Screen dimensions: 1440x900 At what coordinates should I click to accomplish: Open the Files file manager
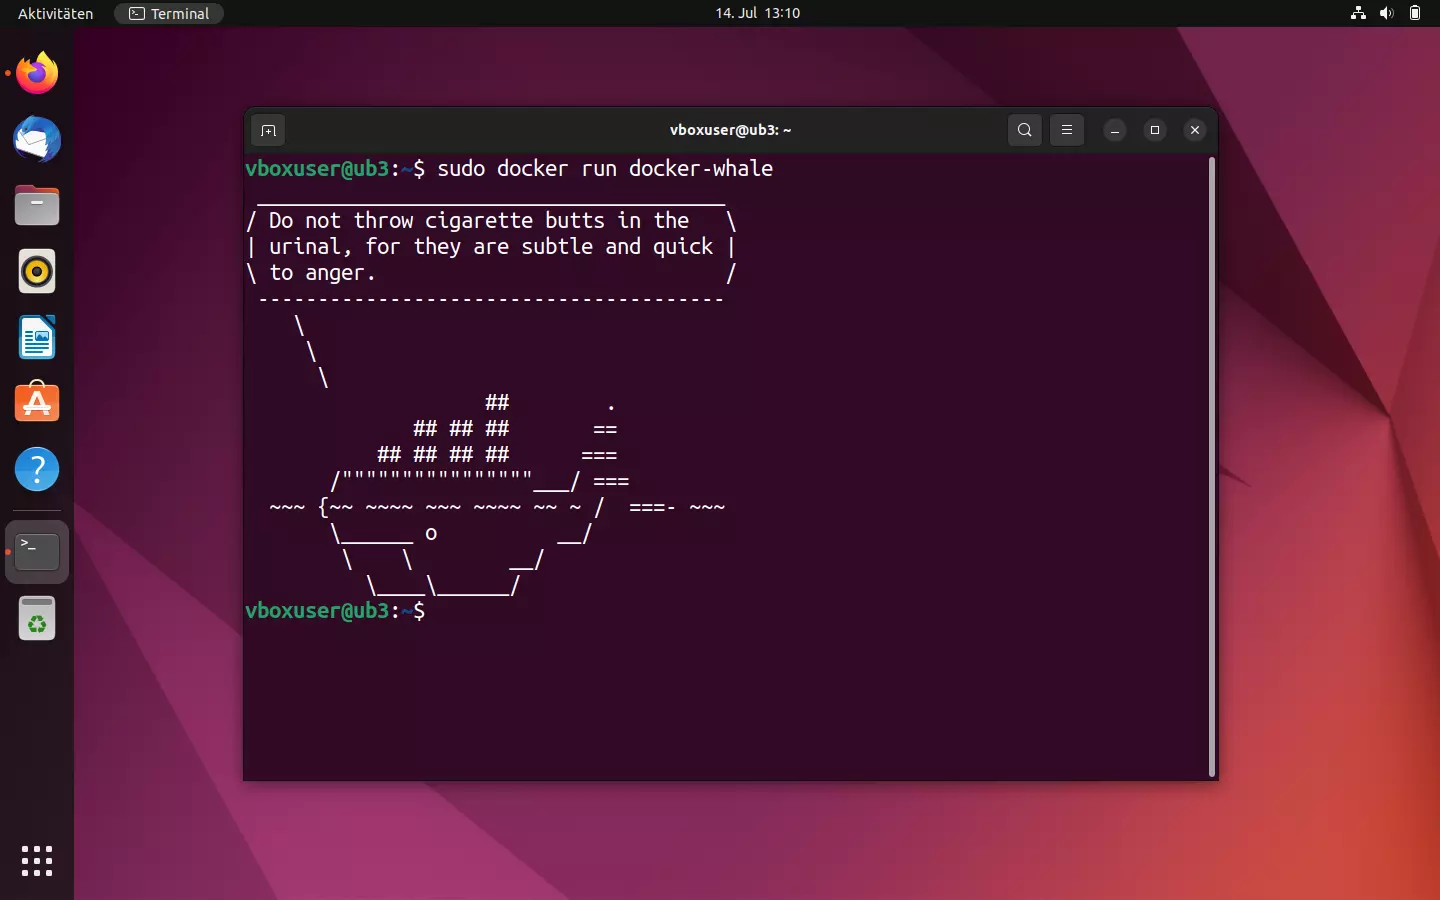[36, 205]
